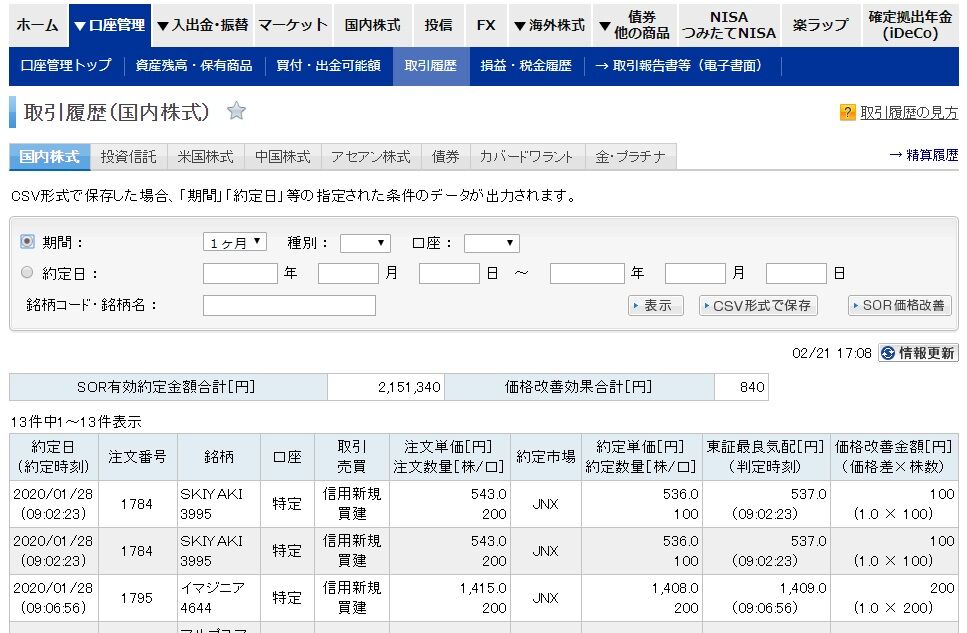Click CSV形式で保存 button
Screen dimensions: 967x633
[x=759, y=305]
